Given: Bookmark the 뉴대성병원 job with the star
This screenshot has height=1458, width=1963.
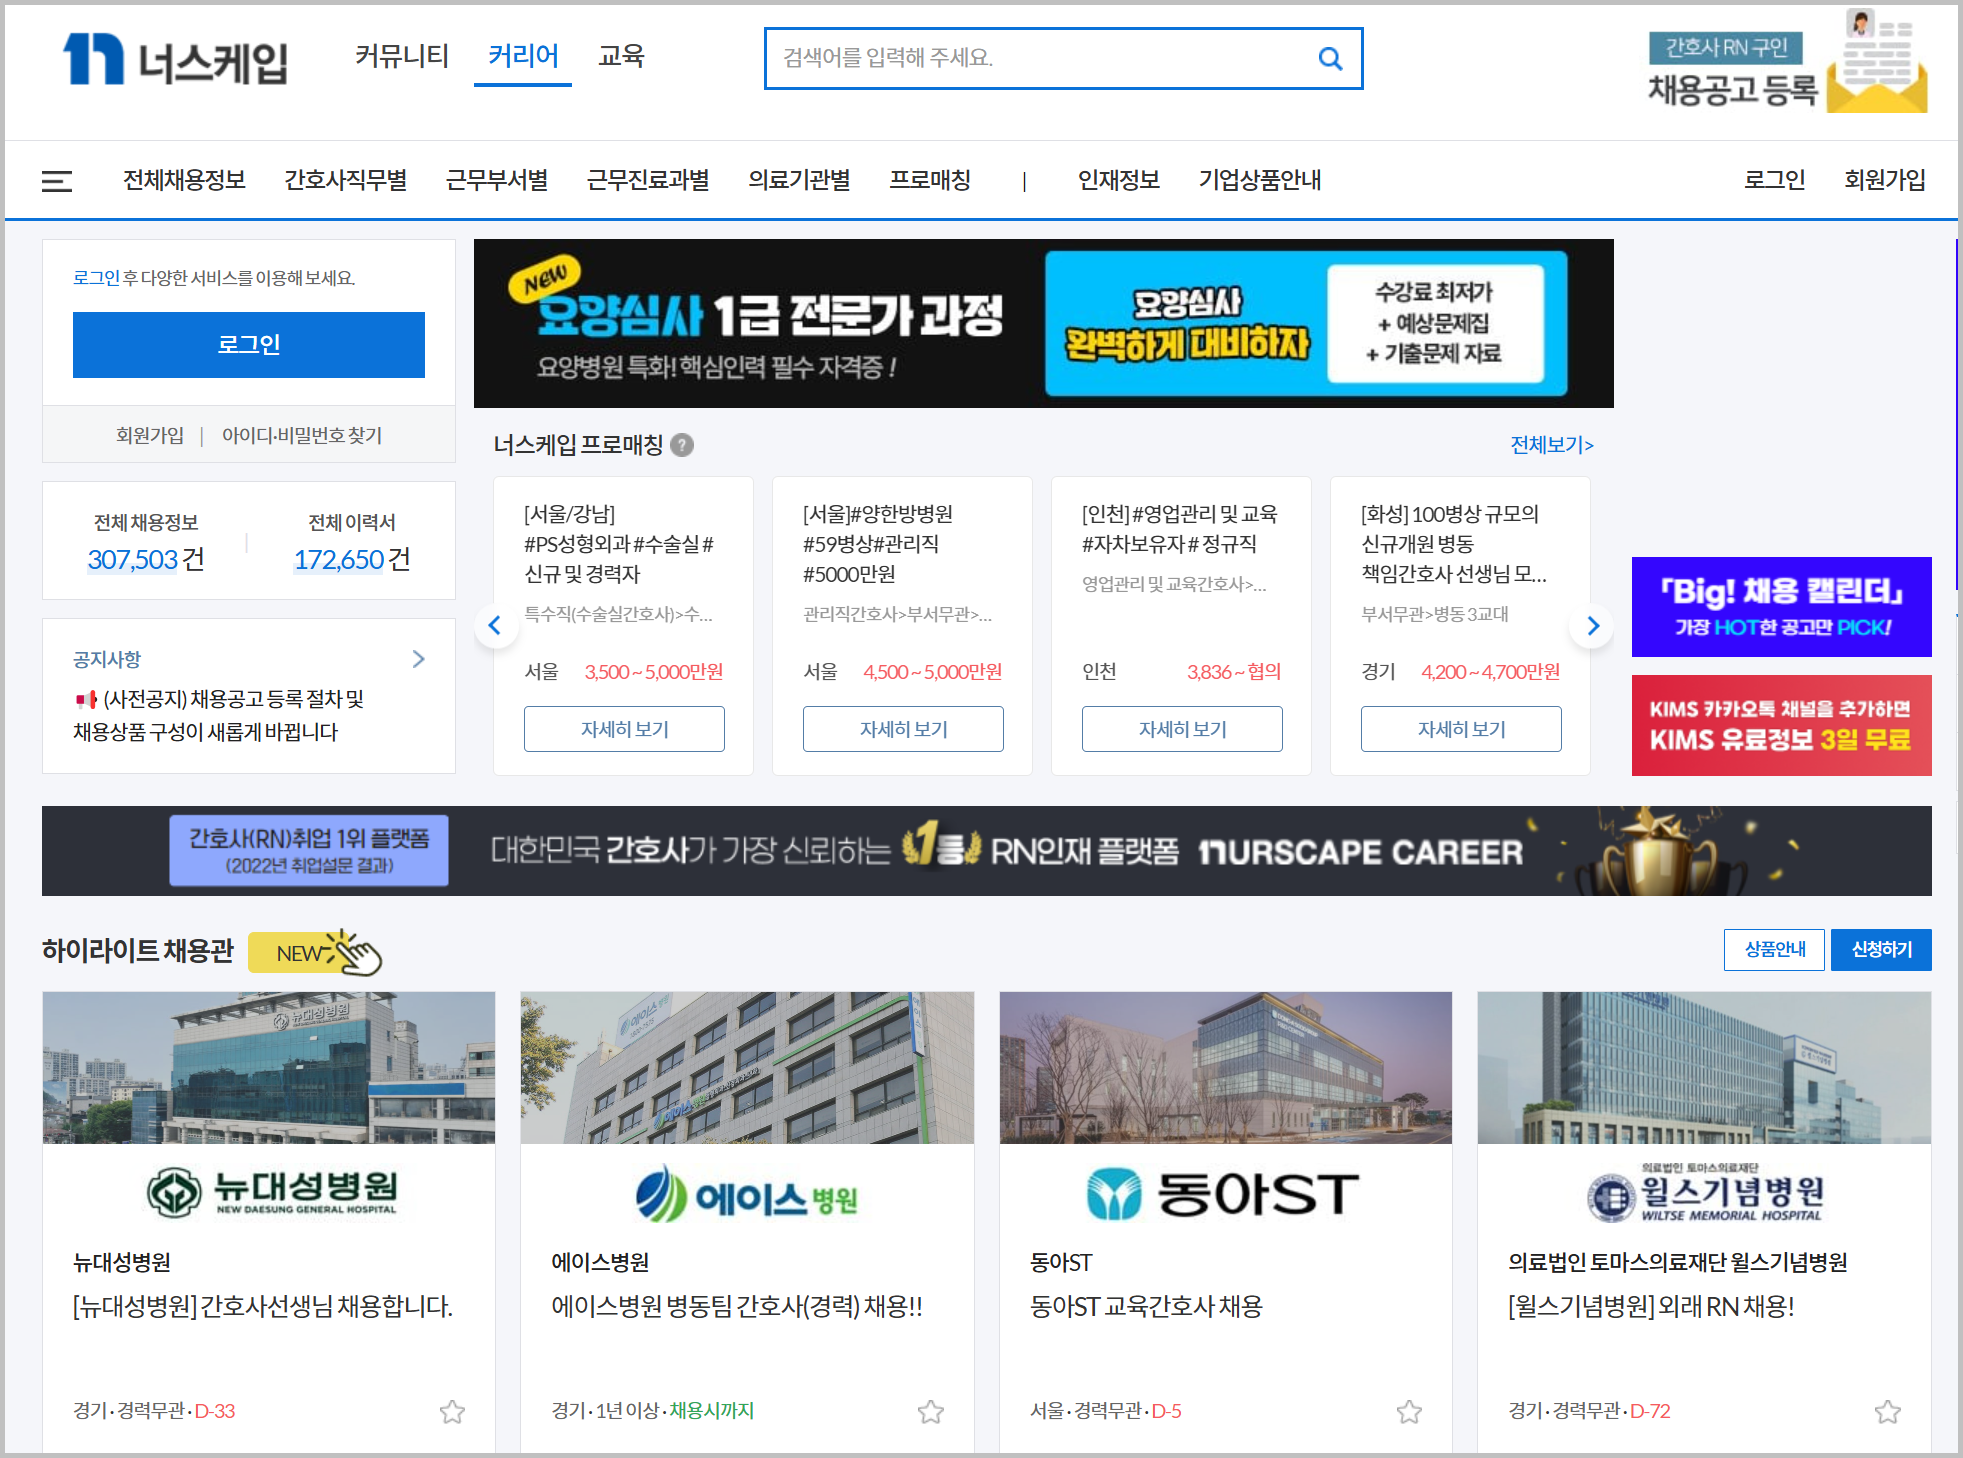Looking at the screenshot, I should point(452,1411).
